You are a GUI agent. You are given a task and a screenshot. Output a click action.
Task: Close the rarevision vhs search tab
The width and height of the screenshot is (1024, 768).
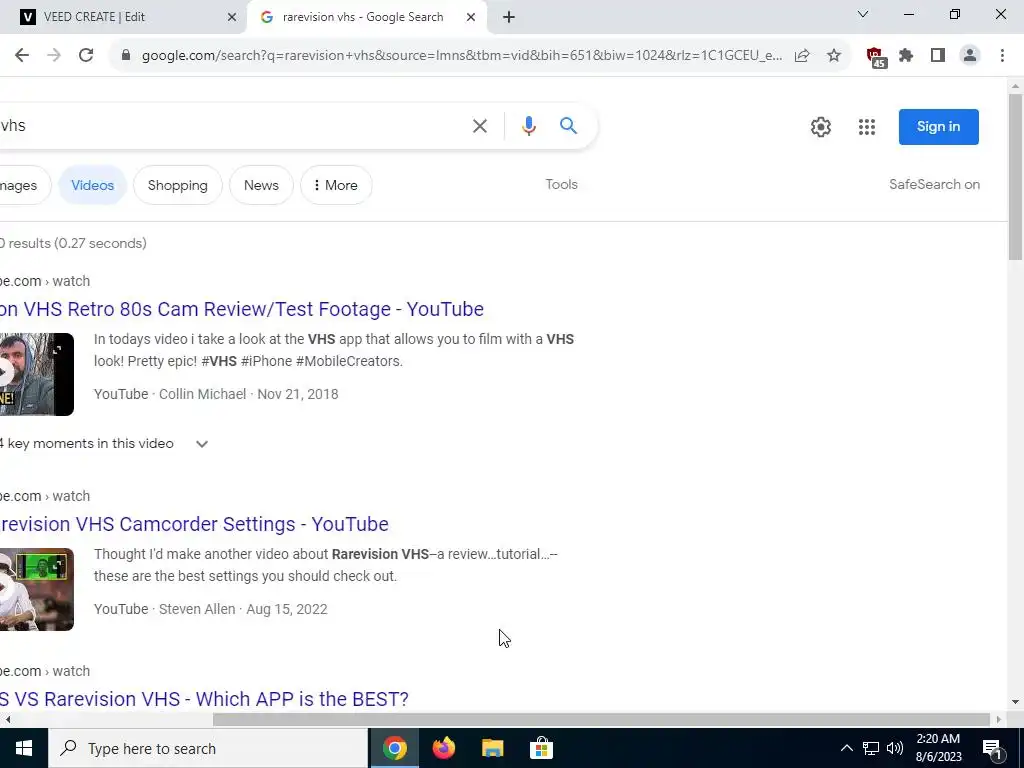tap(471, 17)
